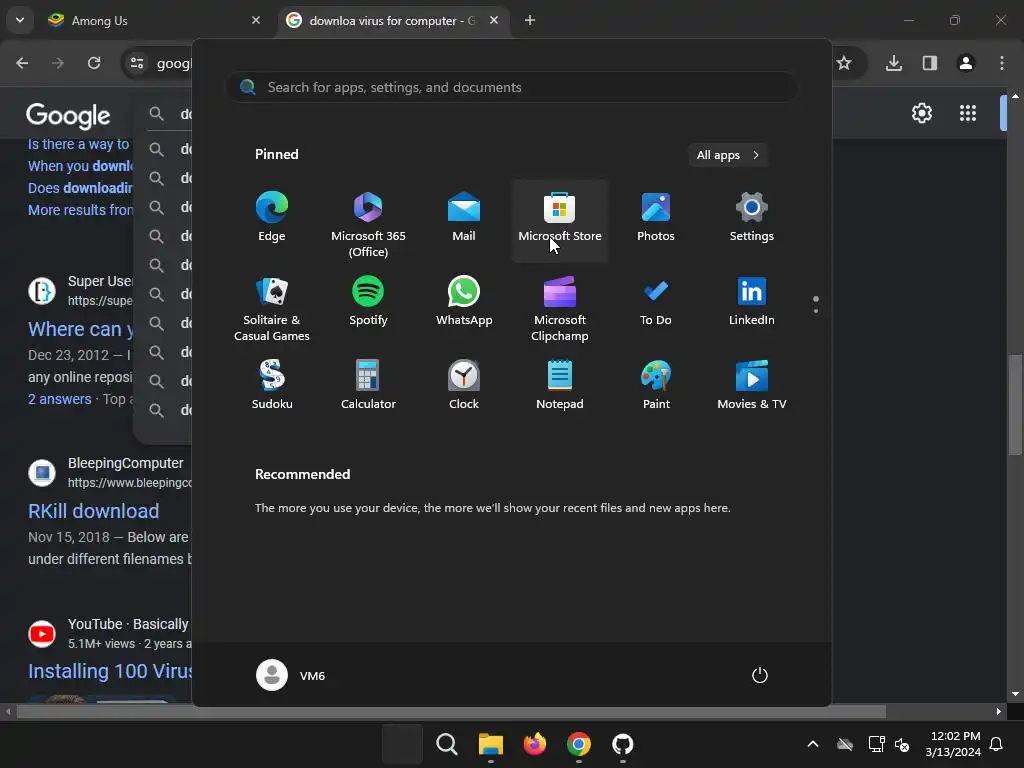The image size is (1024, 768).
Task: Launch Microsoft 365 (Office) app
Action: [368, 223]
